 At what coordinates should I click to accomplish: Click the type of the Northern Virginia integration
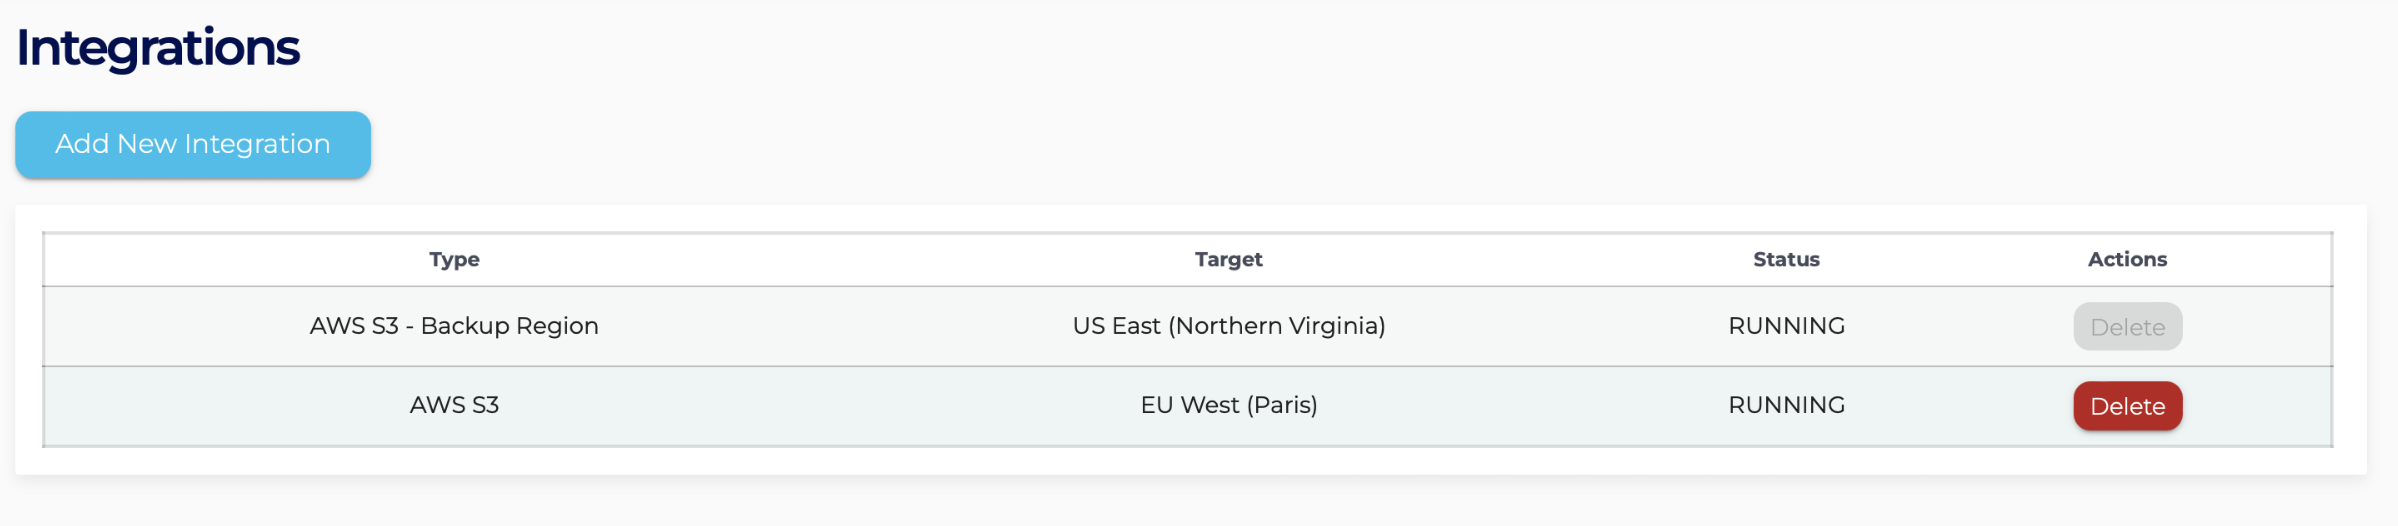[454, 326]
